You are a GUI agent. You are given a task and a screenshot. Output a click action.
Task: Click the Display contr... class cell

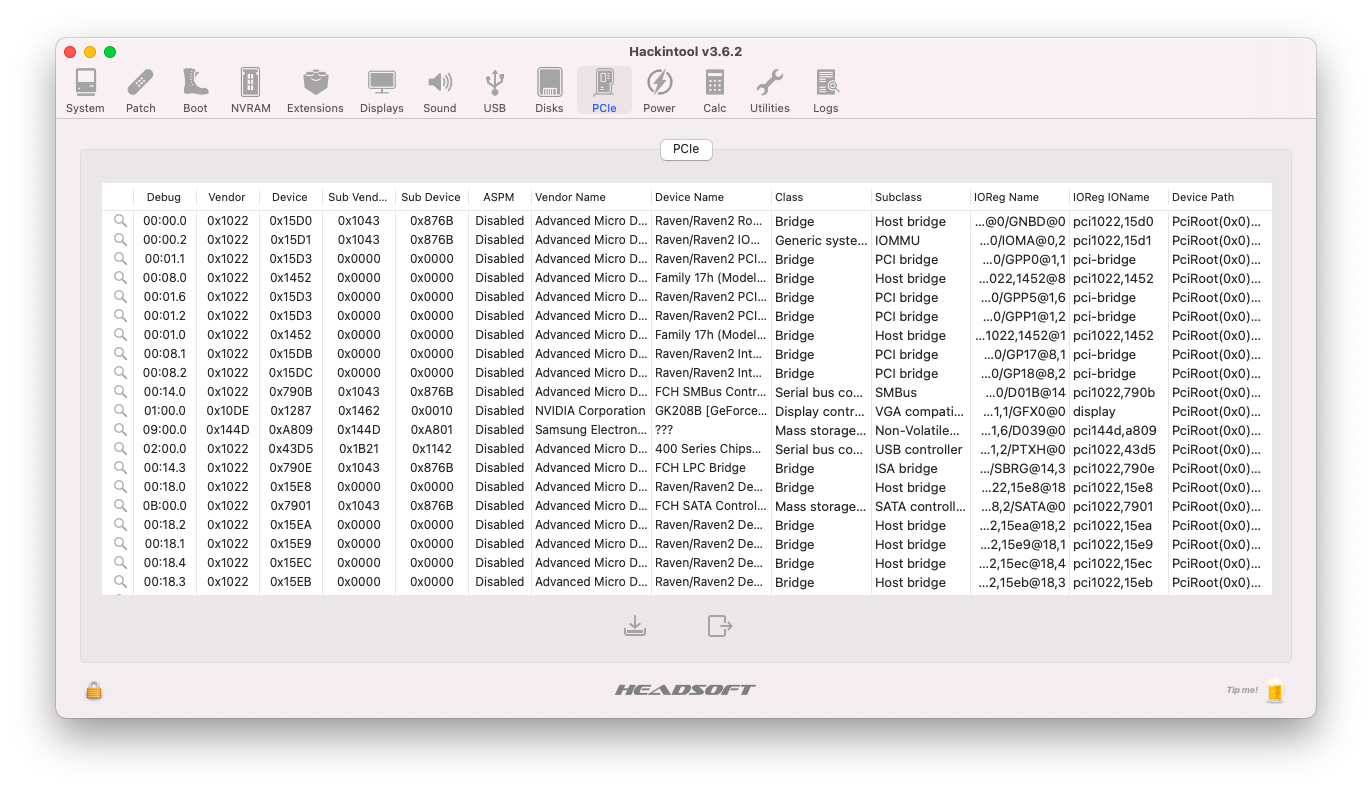point(821,411)
